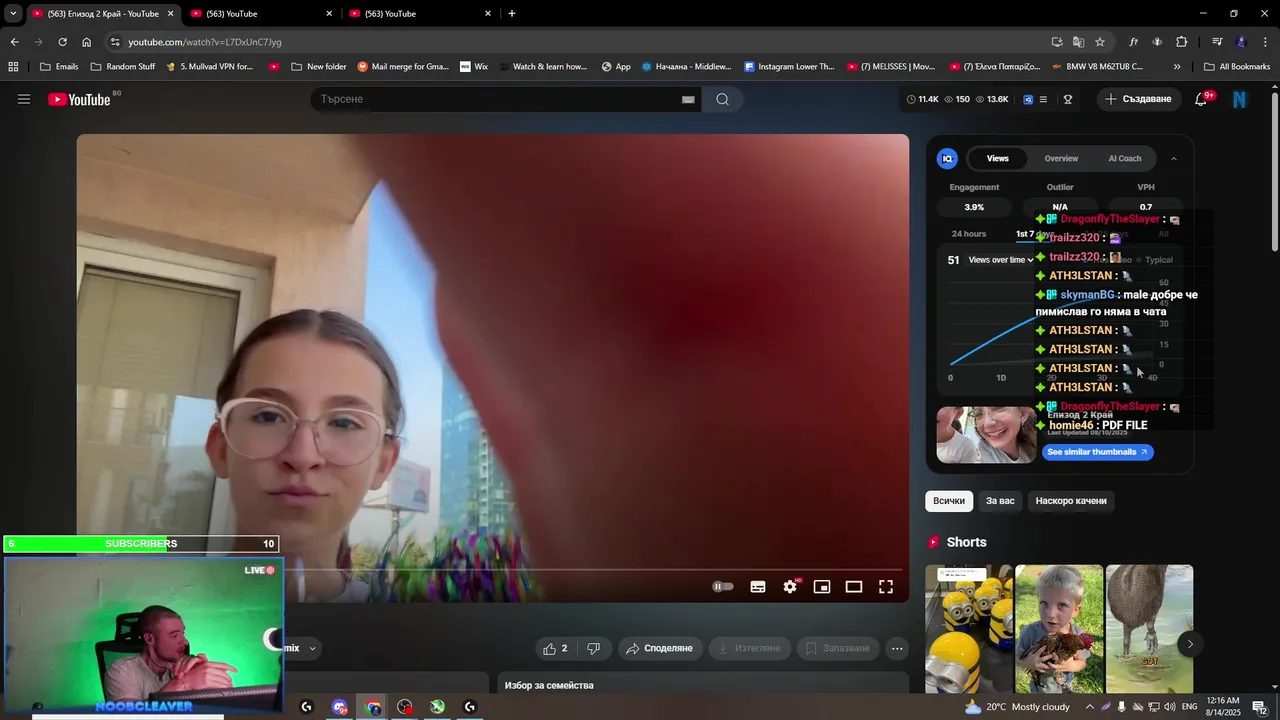Image resolution: width=1280 pixels, height=720 pixels.
Task: Click the vidIQ trophy icon in header
Action: (1068, 99)
